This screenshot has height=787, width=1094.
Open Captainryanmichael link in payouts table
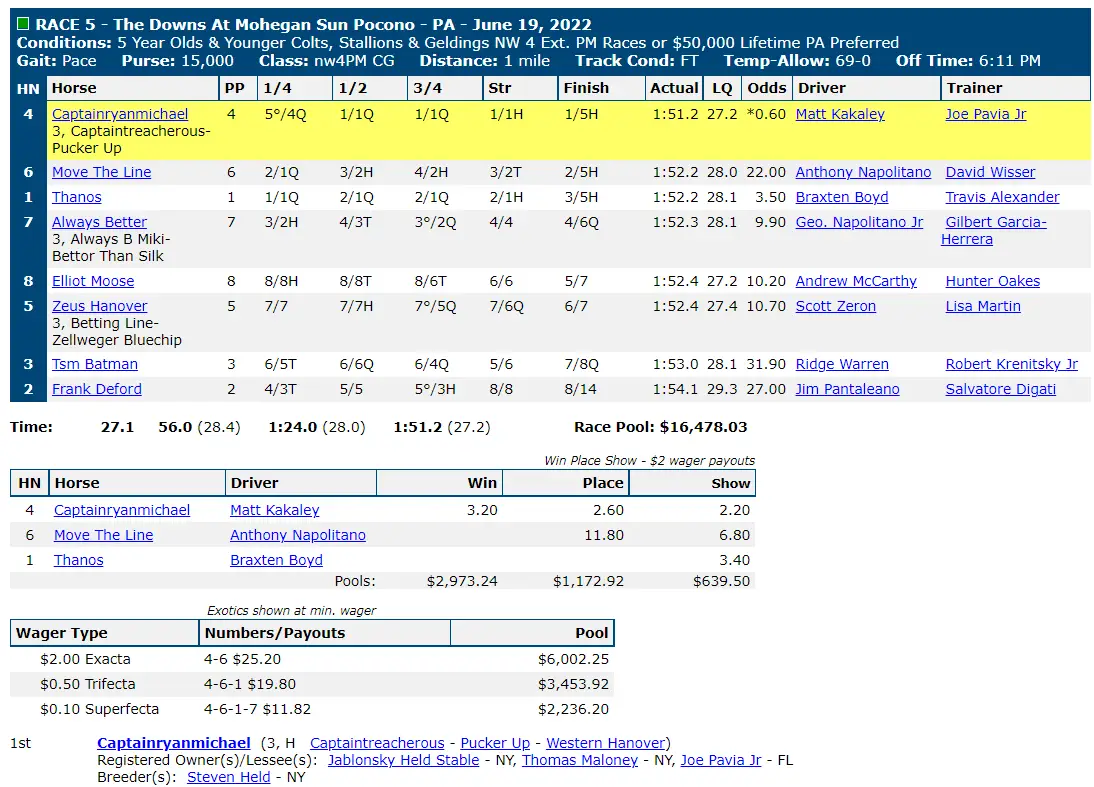coord(122,510)
